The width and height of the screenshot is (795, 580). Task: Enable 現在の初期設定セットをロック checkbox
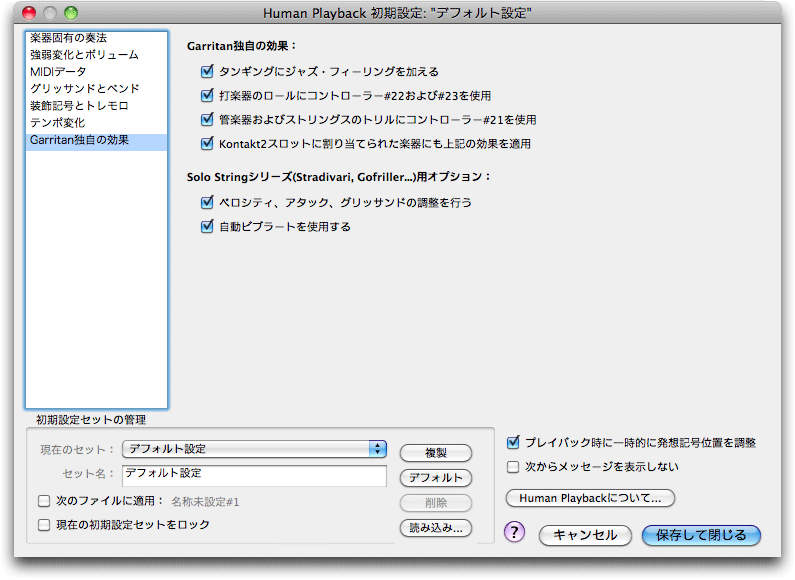coord(44,525)
